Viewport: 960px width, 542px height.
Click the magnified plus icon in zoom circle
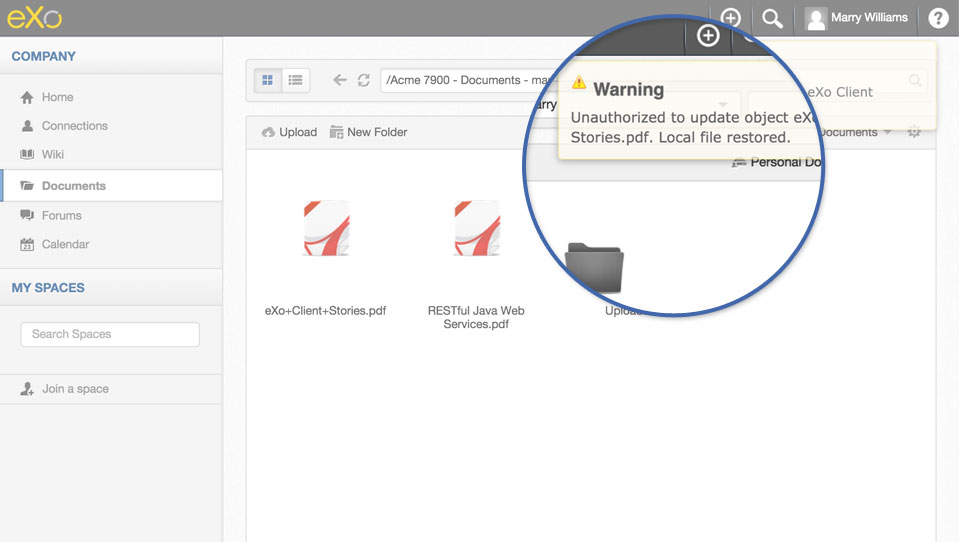pos(708,36)
